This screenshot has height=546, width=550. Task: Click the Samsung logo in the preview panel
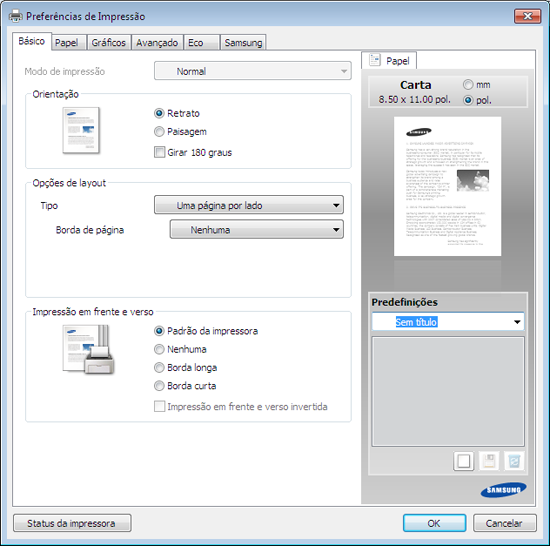(504, 490)
